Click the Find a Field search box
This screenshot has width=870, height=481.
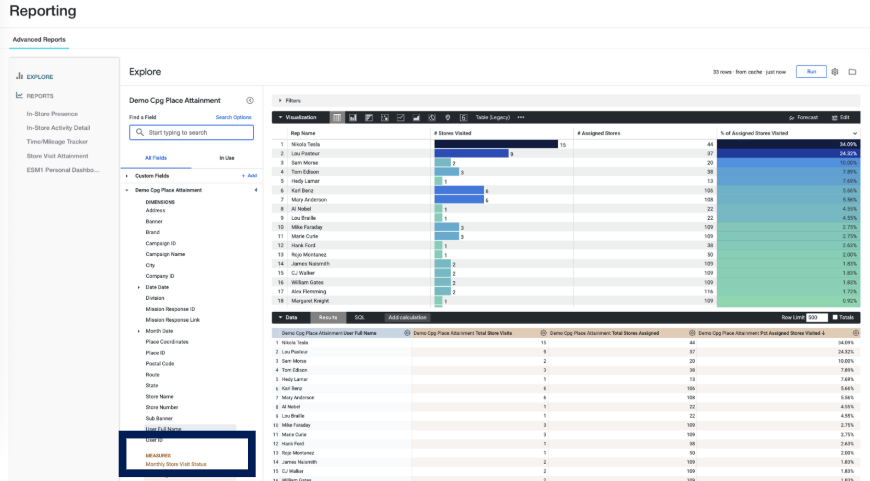[x=191, y=133]
